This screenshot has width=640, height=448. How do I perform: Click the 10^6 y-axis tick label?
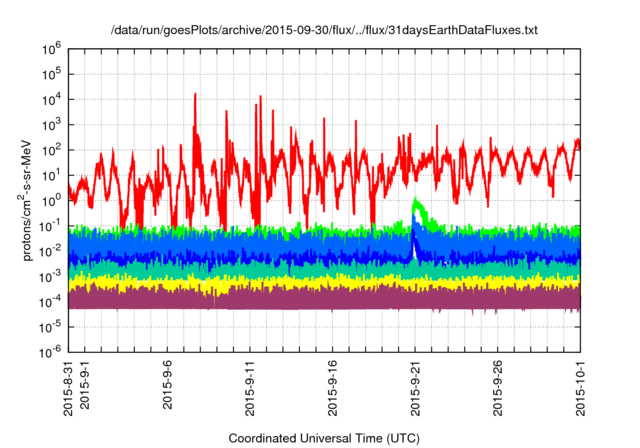click(x=51, y=49)
